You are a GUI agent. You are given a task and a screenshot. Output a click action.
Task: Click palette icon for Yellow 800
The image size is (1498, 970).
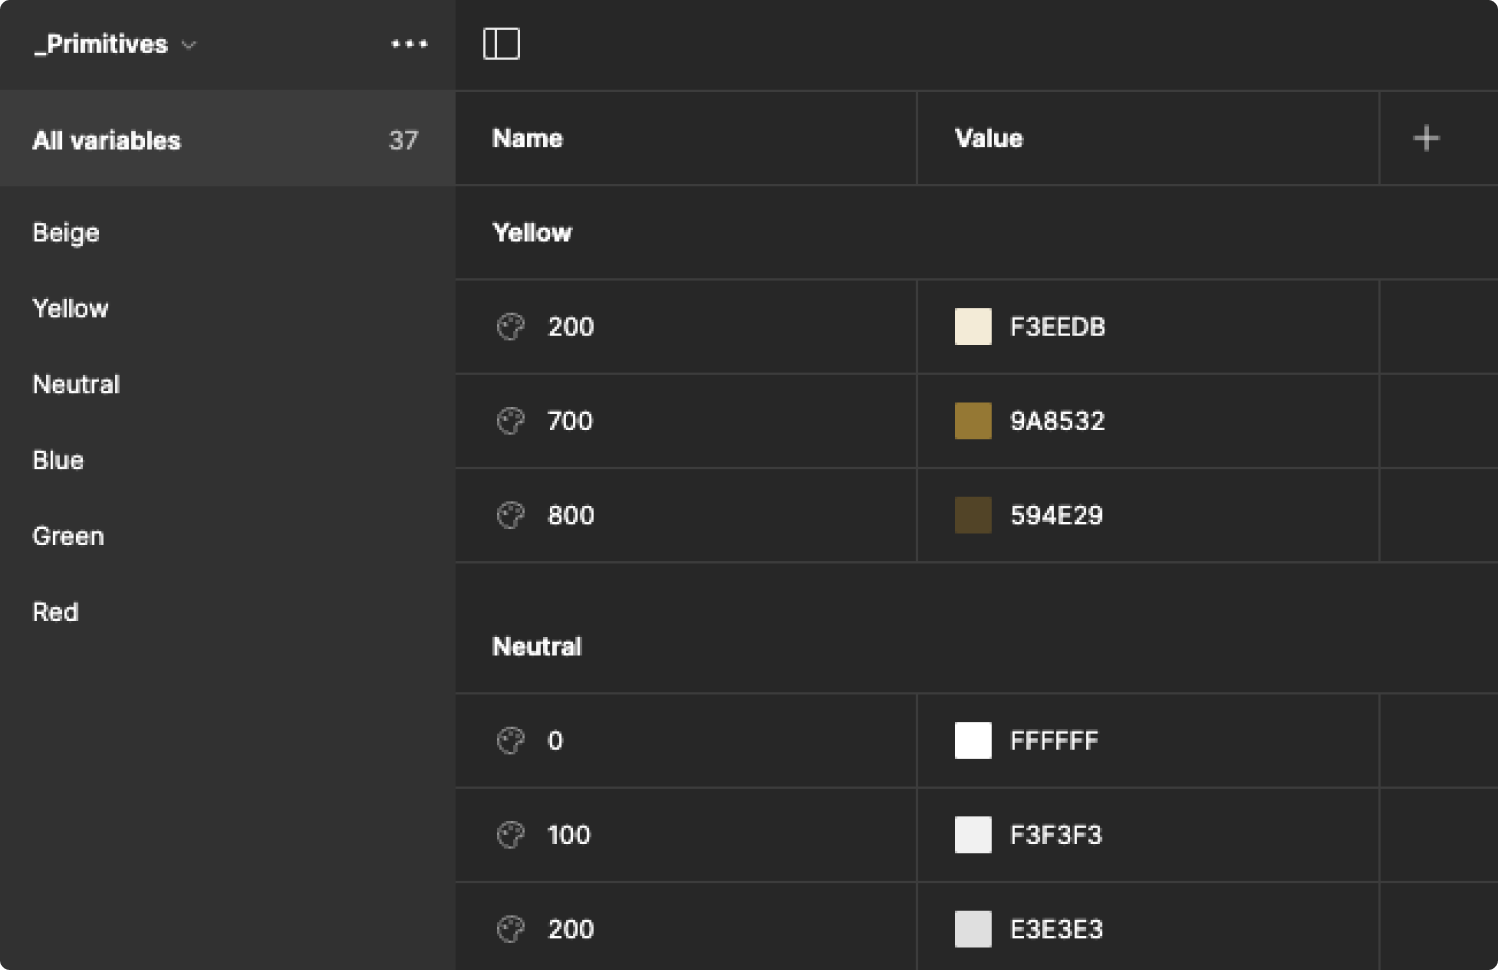coord(511,515)
